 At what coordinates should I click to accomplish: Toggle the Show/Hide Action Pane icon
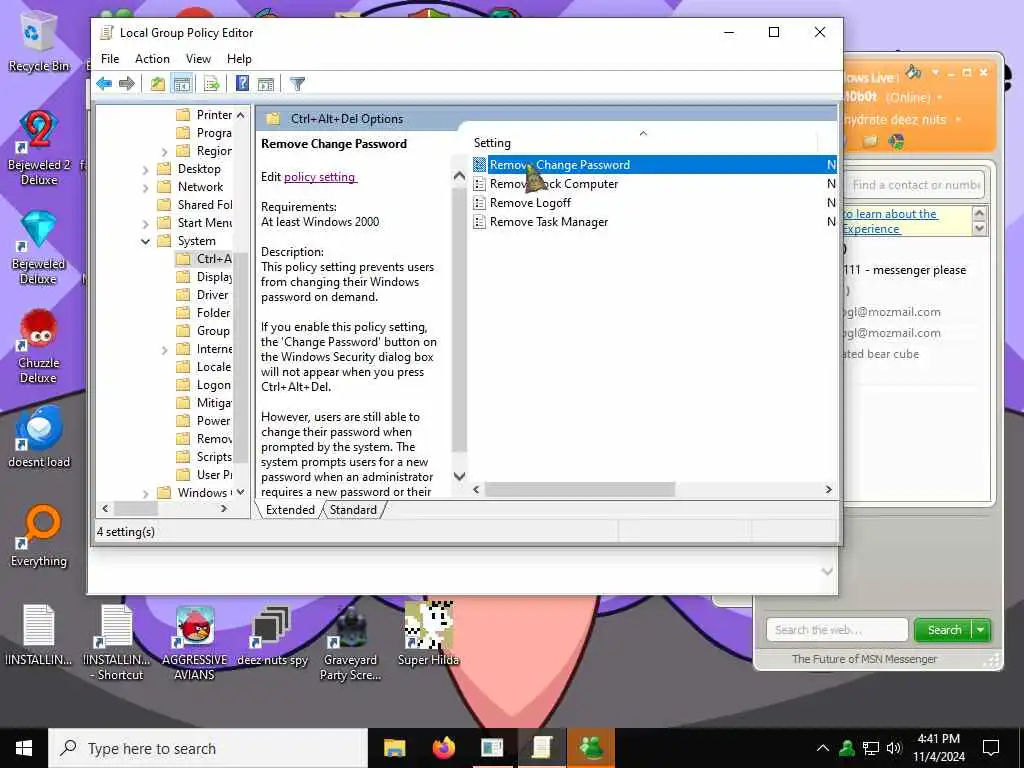[x=266, y=84]
